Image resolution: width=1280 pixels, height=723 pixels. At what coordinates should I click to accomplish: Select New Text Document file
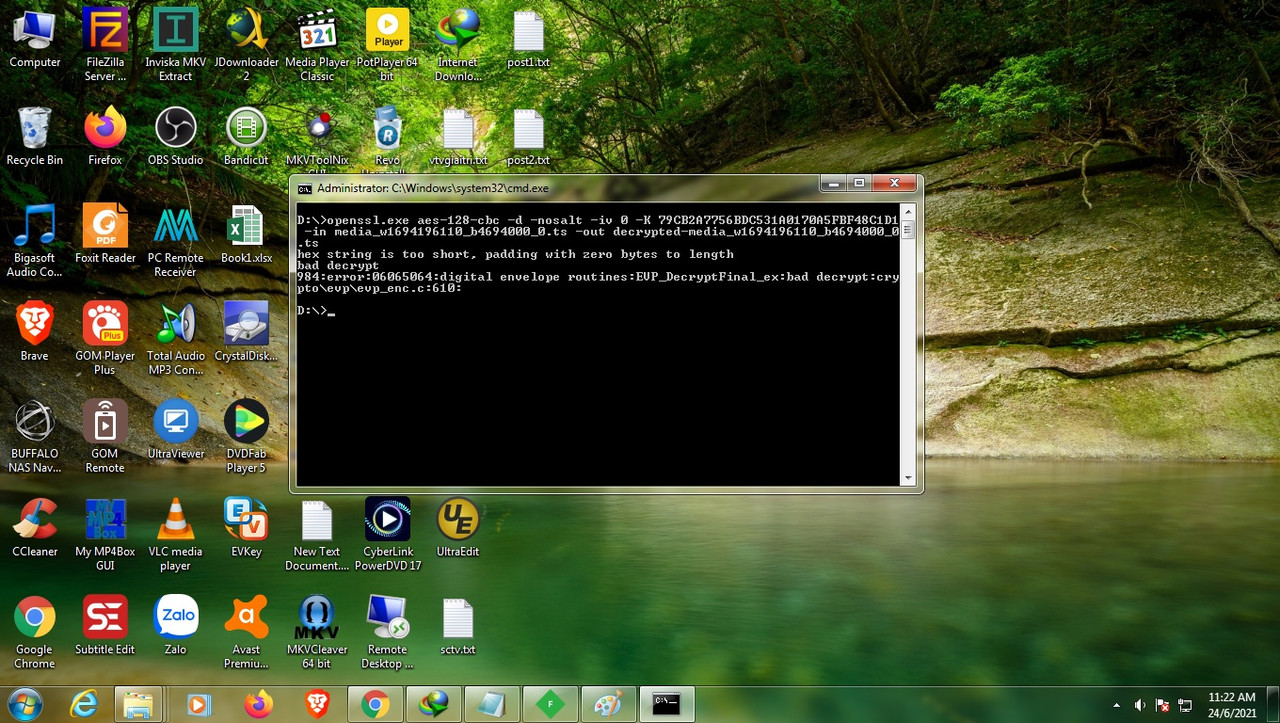[x=317, y=535]
